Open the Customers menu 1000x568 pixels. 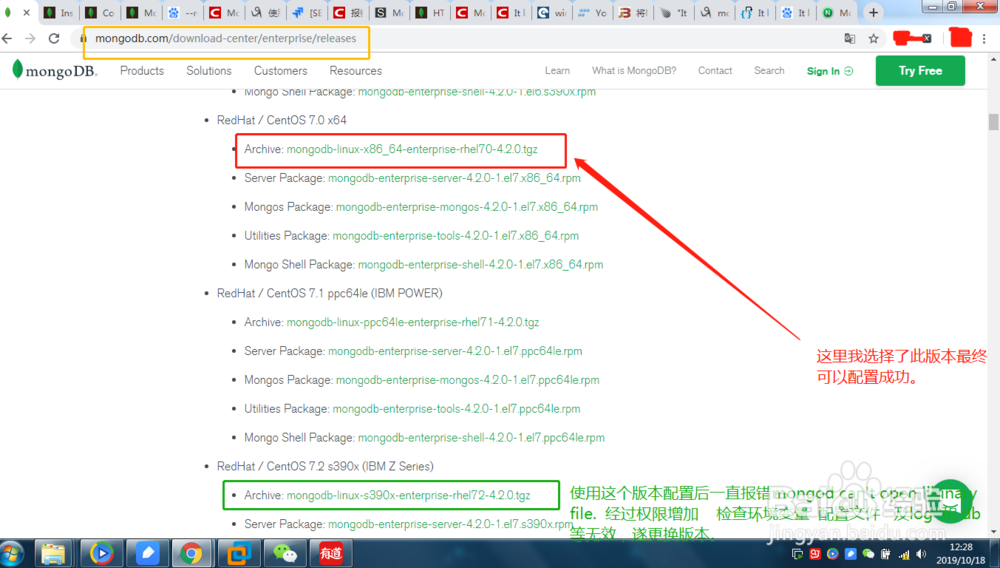click(281, 71)
